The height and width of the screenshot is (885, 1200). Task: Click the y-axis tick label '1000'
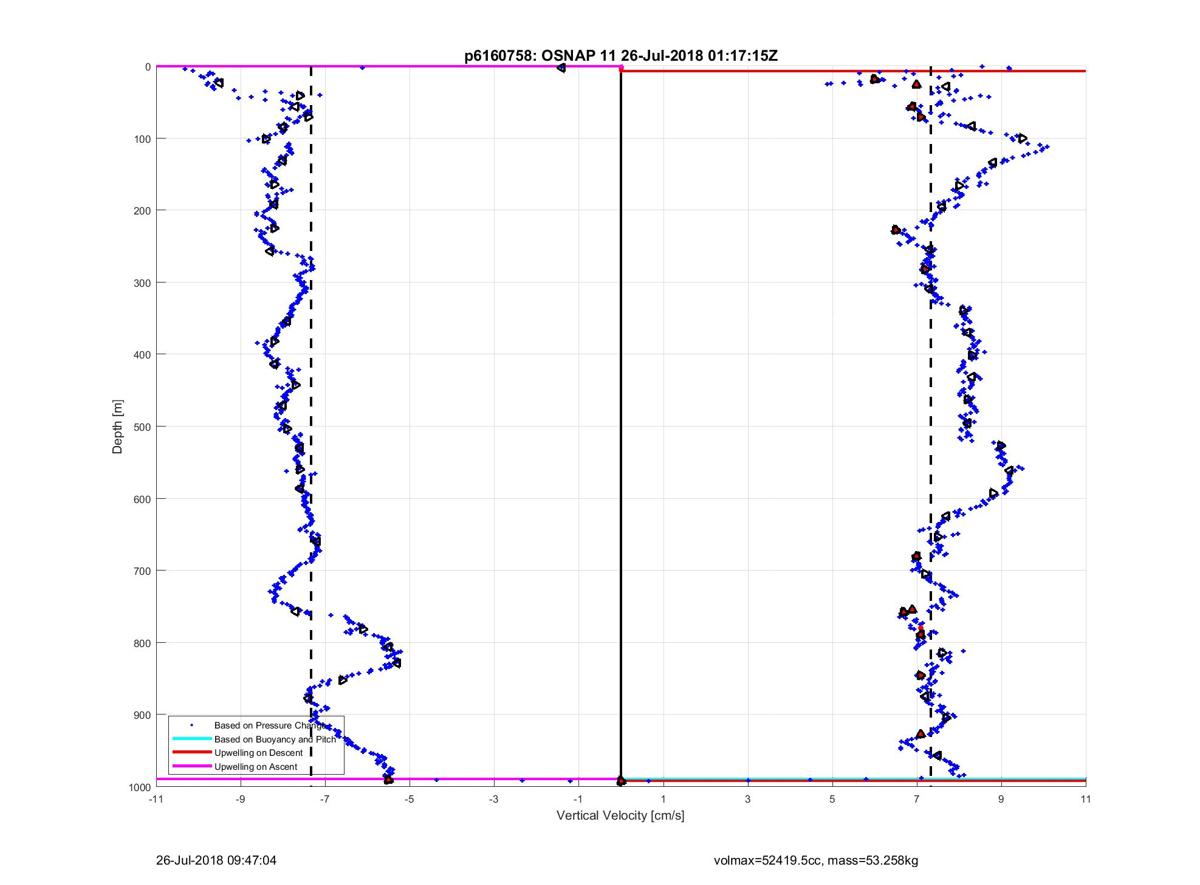(x=138, y=787)
